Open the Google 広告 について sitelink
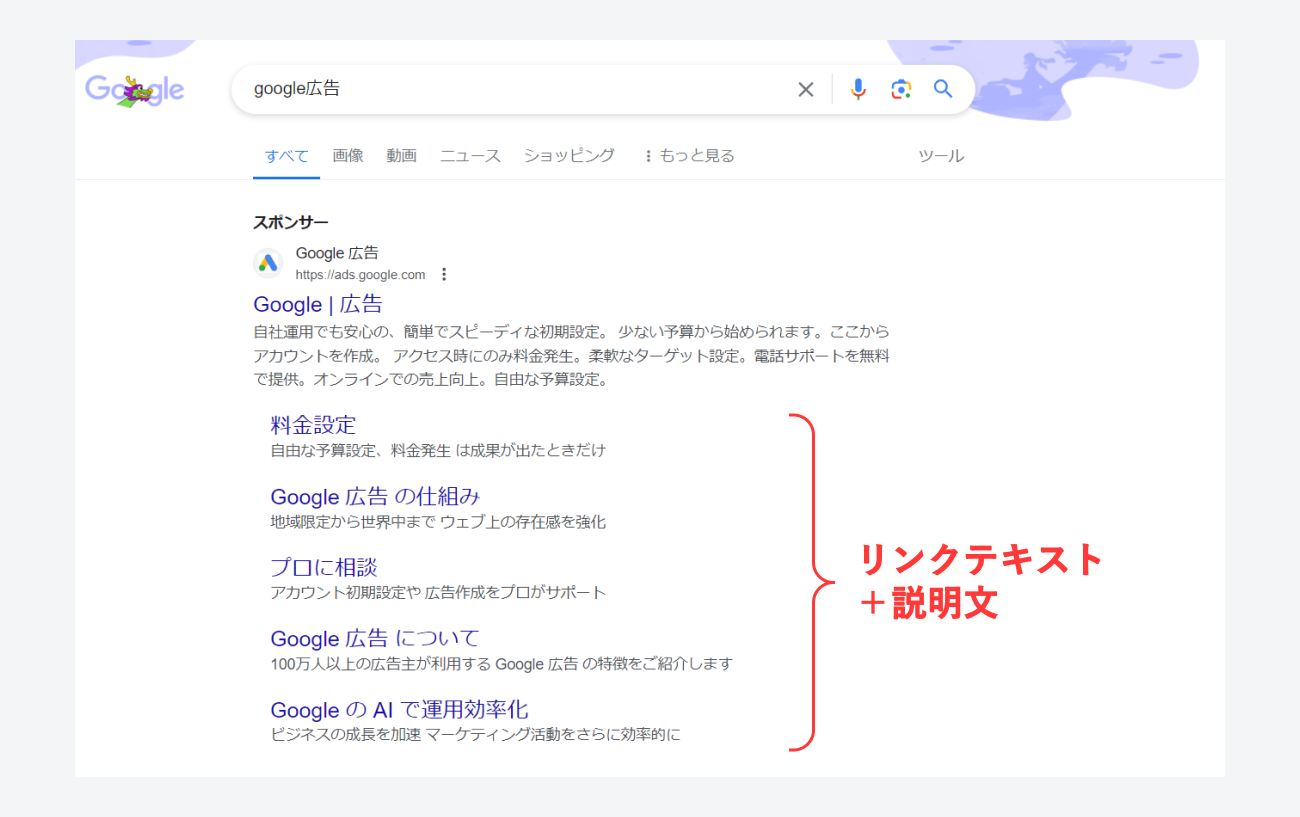 tap(375, 638)
